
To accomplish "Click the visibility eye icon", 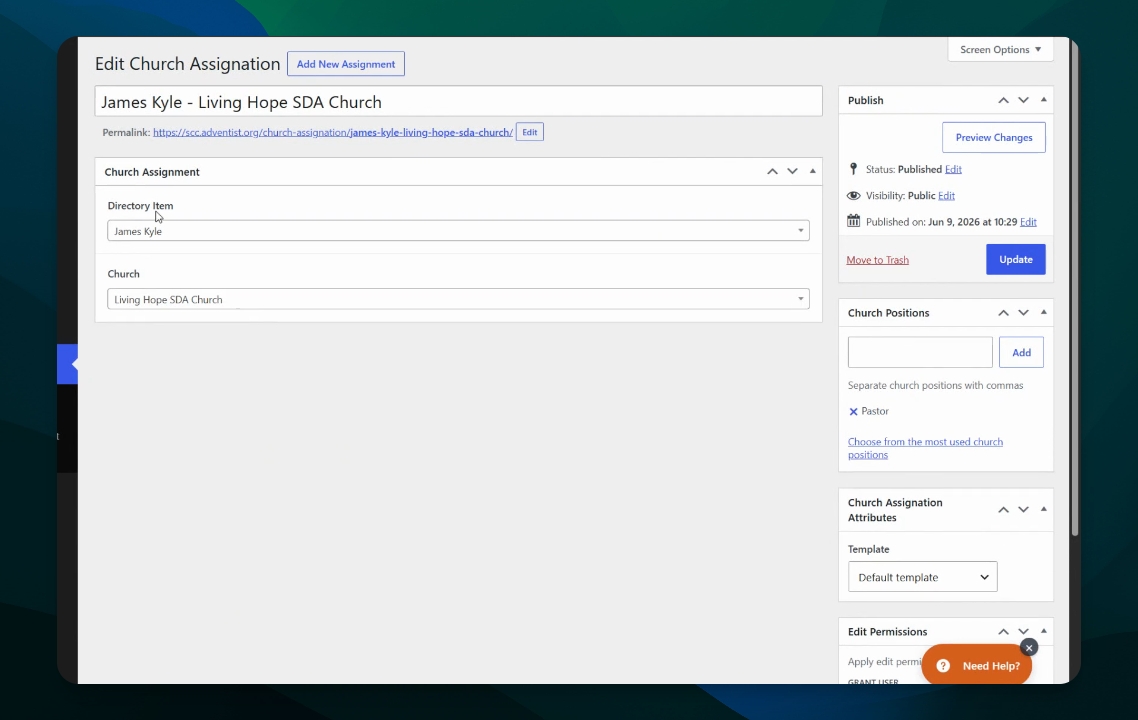I will [854, 195].
